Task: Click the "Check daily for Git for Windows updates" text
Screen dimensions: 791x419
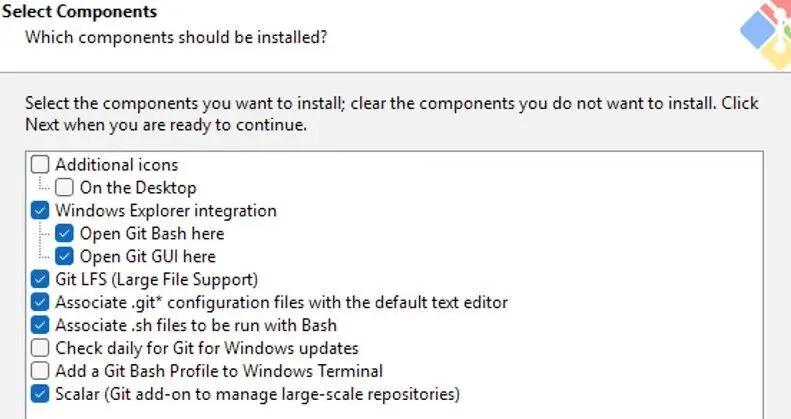Action: point(207,348)
